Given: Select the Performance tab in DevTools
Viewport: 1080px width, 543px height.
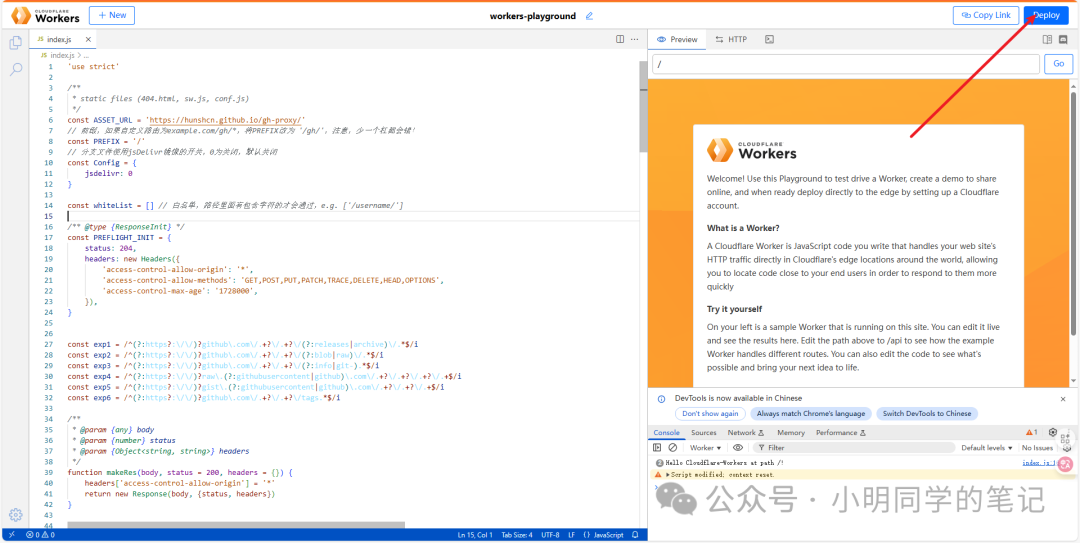Looking at the screenshot, I should coord(840,432).
